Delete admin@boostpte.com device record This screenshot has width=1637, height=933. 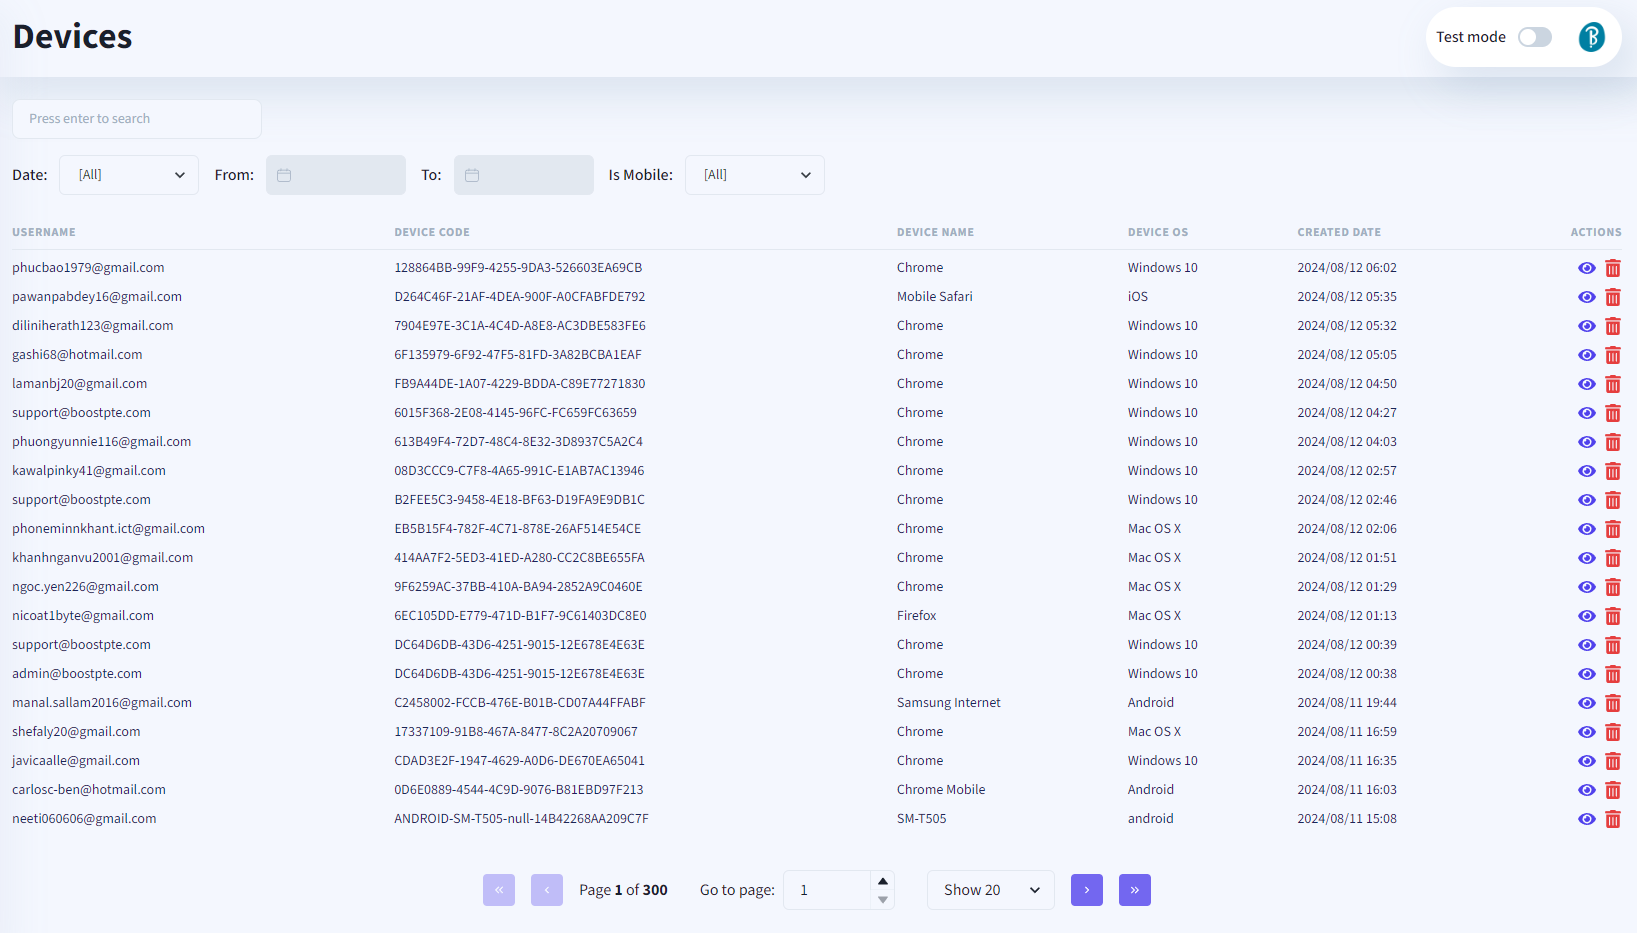pyautogui.click(x=1612, y=674)
